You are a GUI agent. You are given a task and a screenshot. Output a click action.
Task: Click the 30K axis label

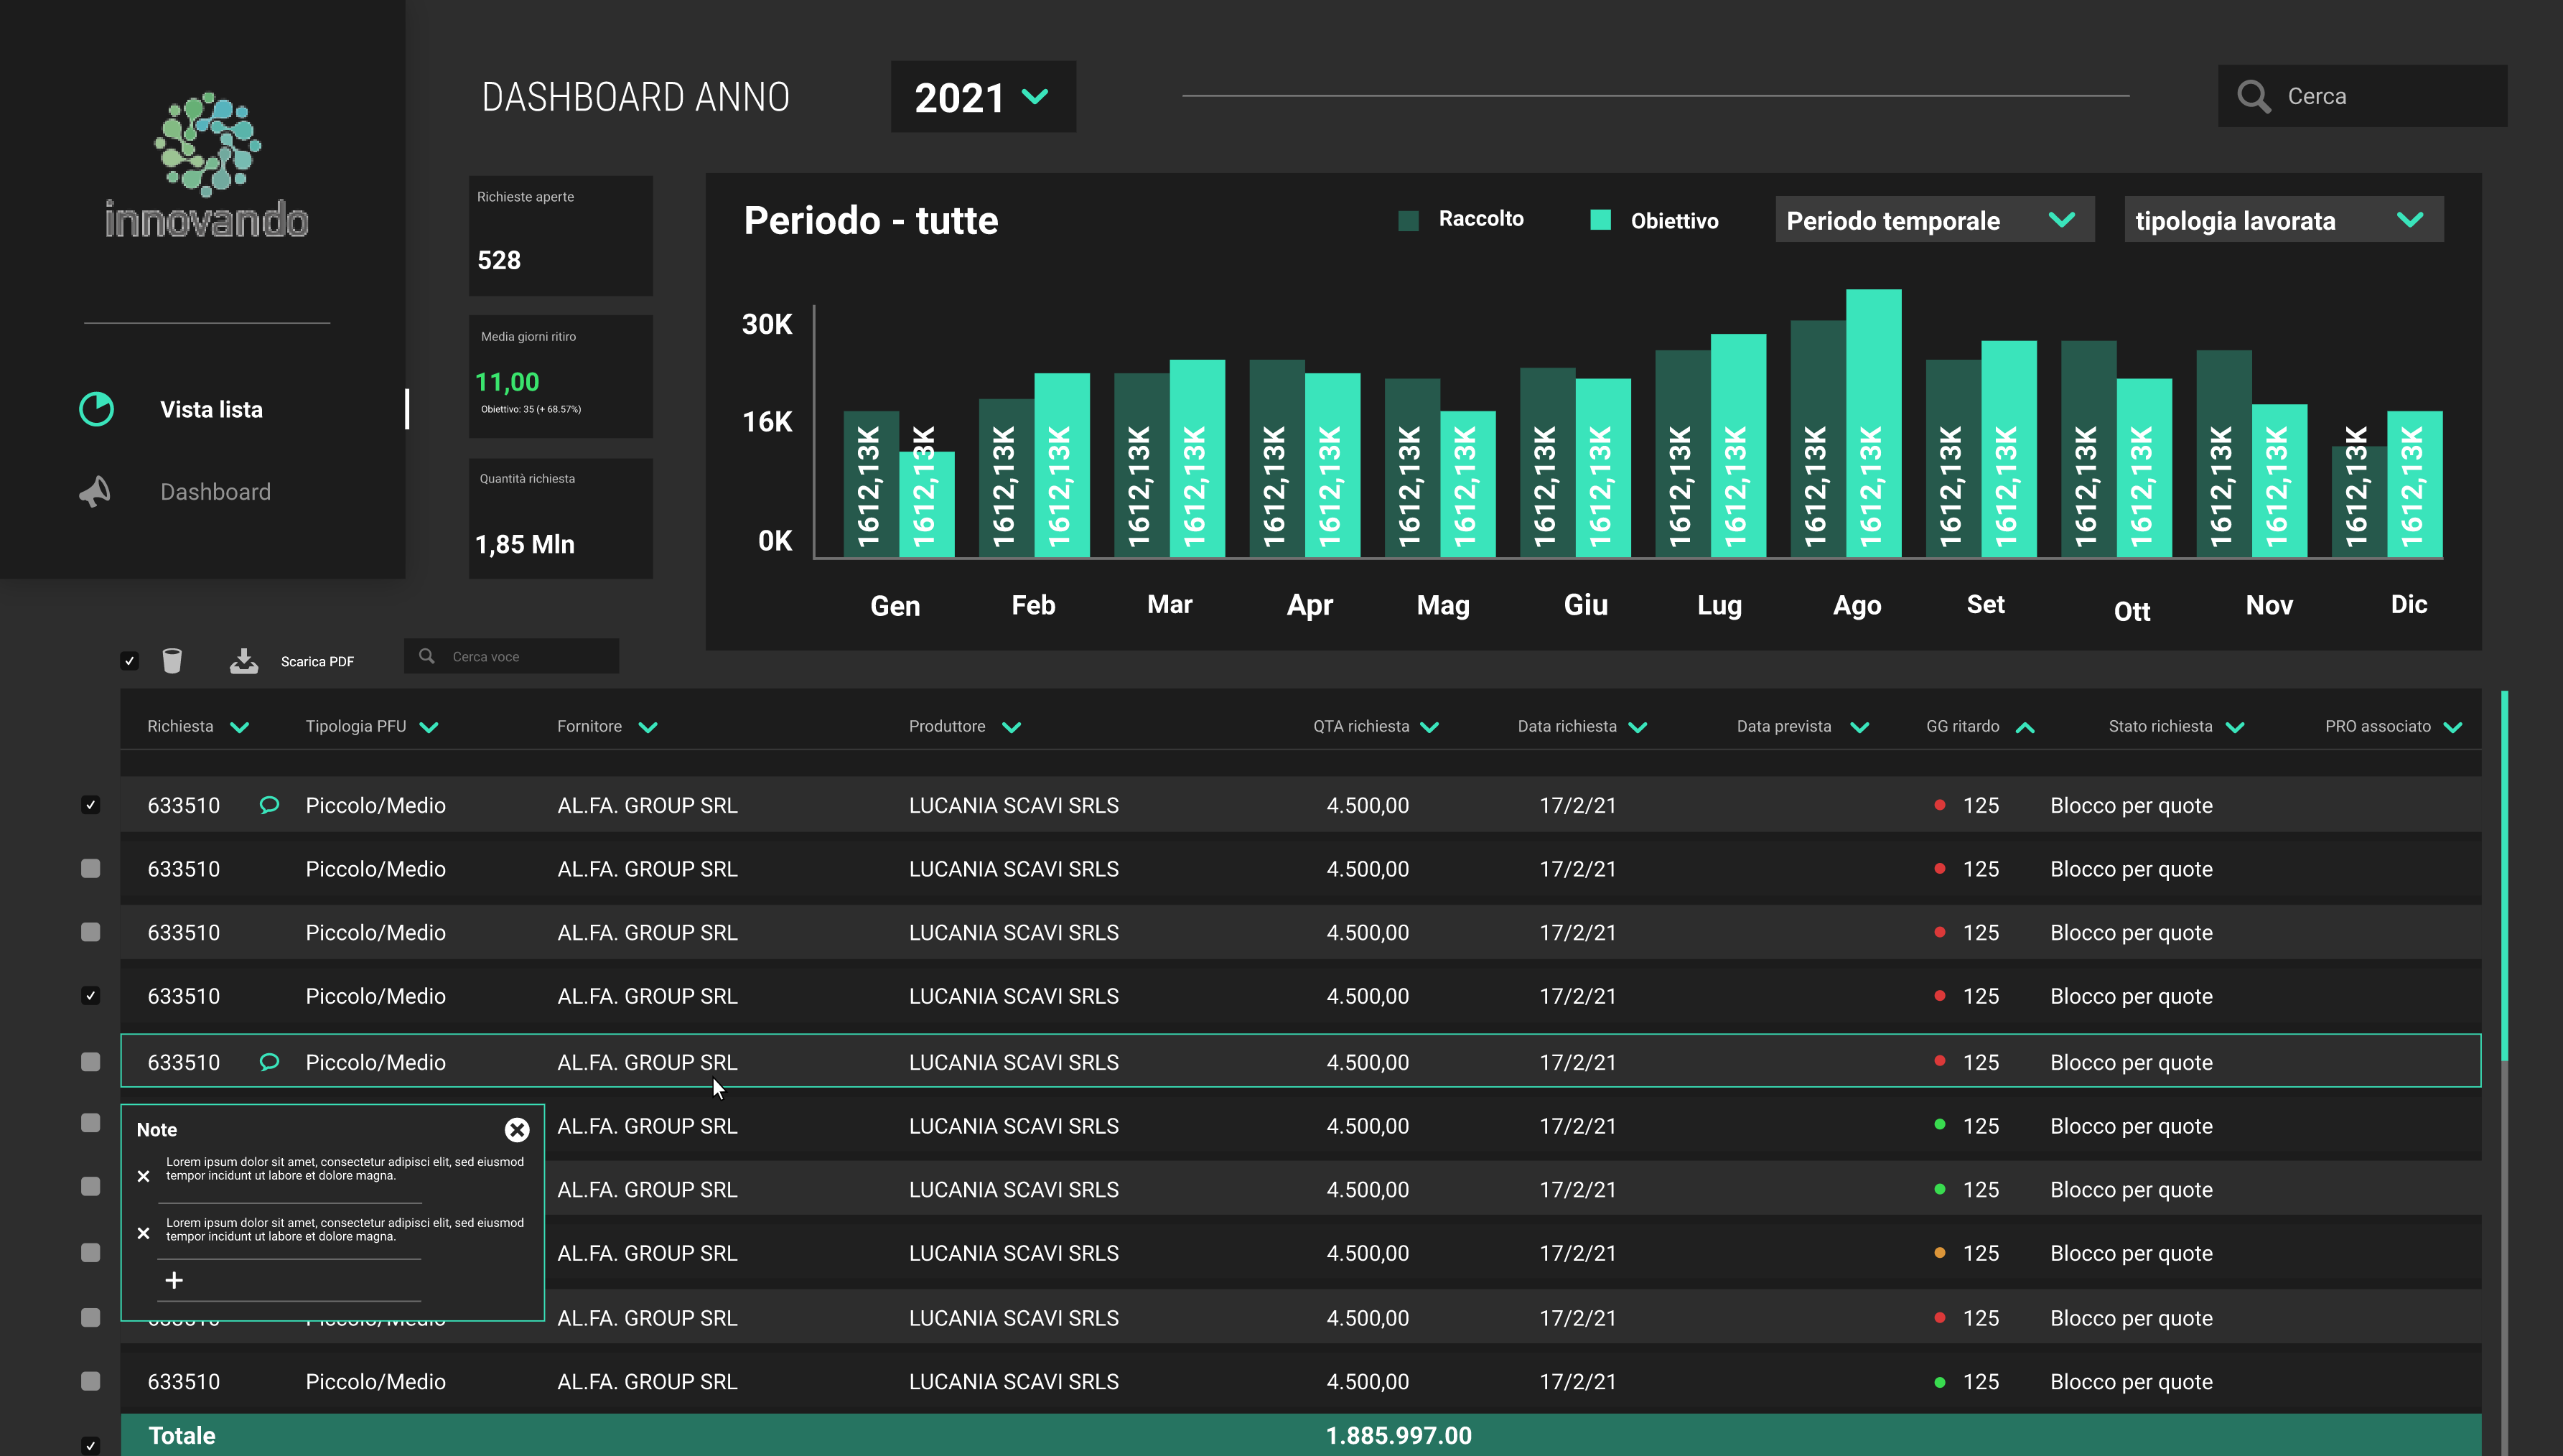[x=767, y=324]
